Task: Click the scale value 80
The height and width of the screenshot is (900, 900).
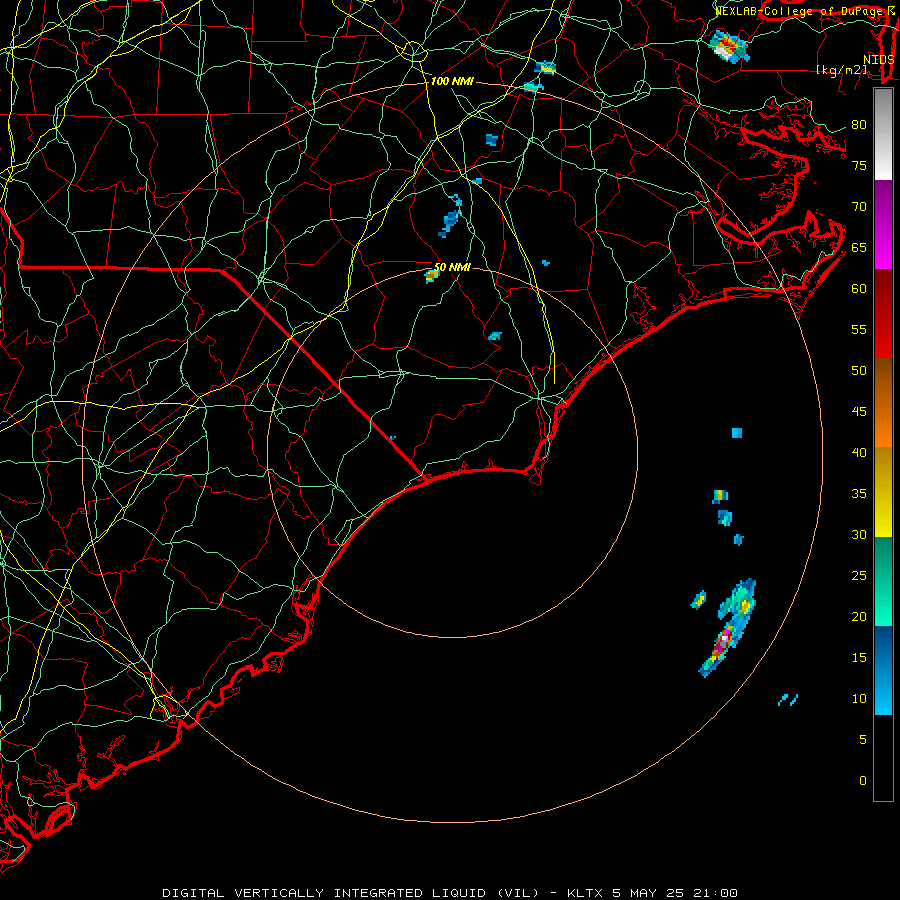Action: coord(859,125)
